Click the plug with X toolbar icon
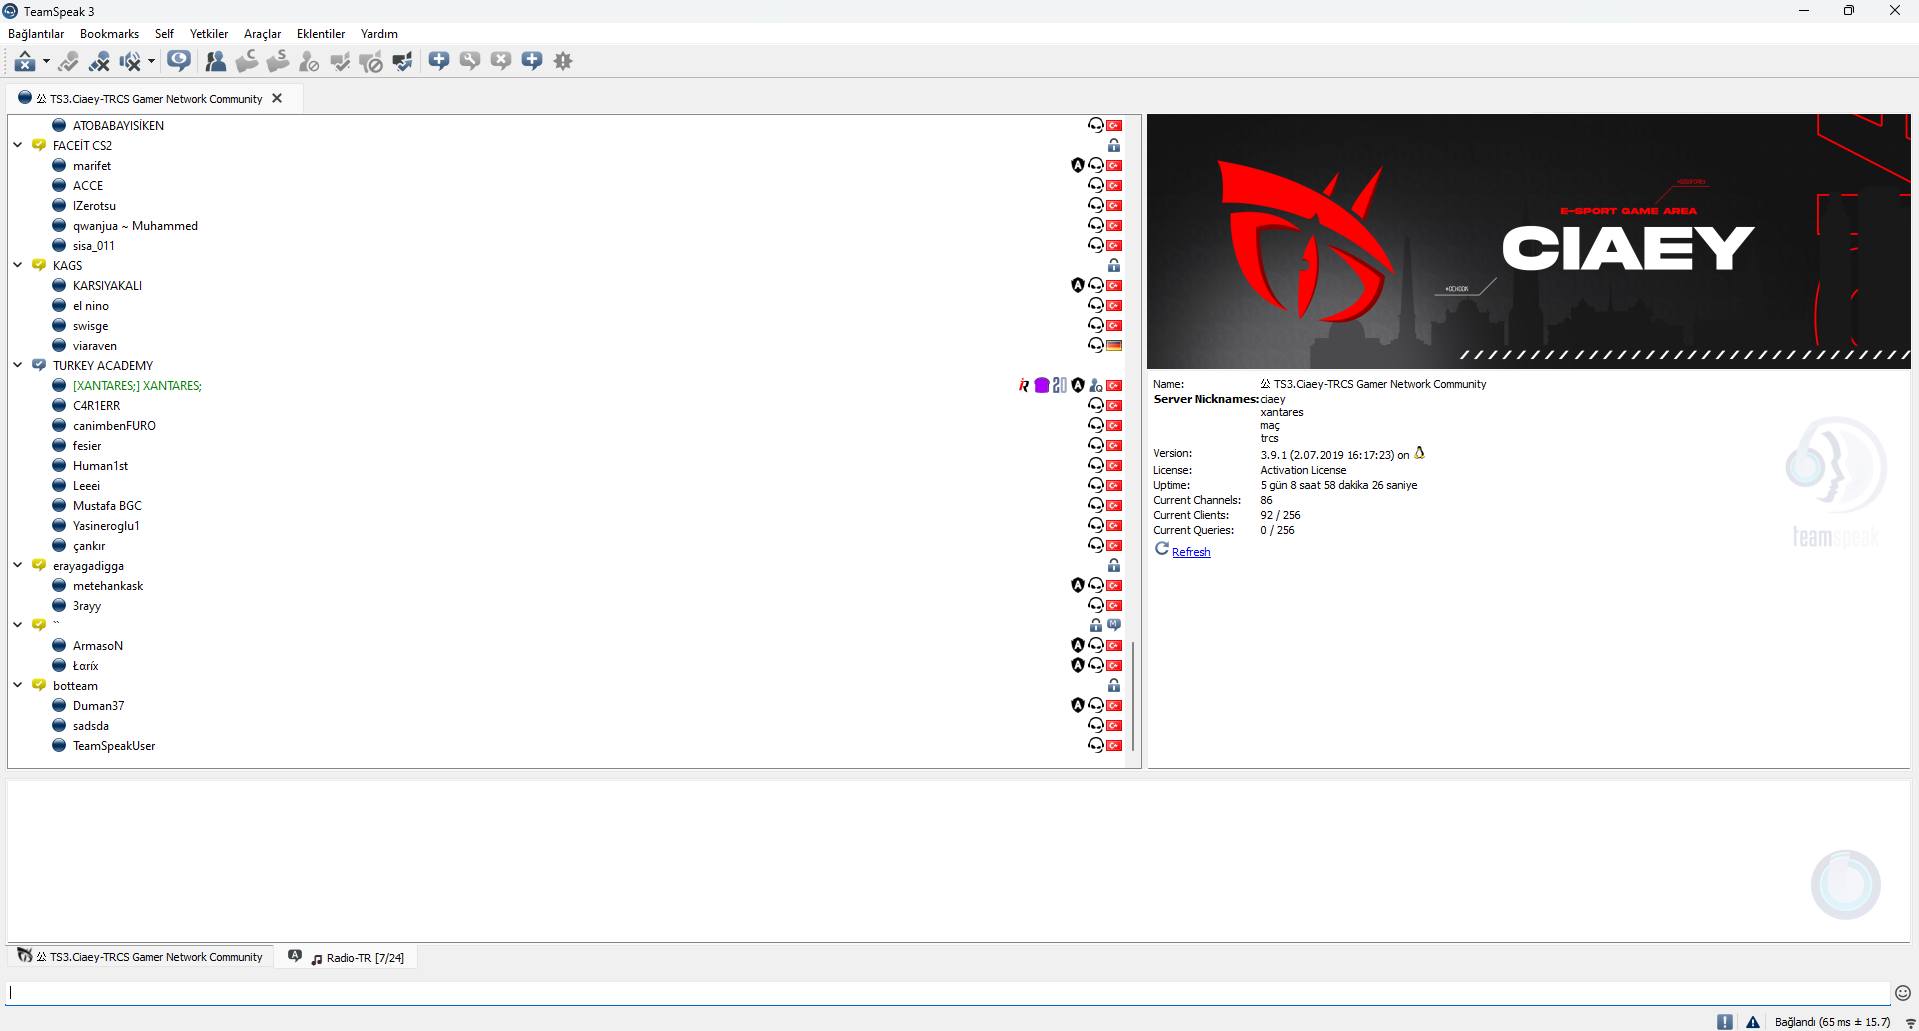This screenshot has width=1919, height=1031. click(x=99, y=61)
